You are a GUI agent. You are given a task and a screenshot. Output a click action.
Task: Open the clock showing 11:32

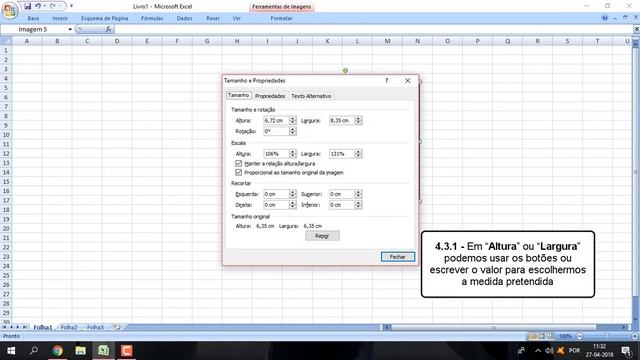pos(600,351)
